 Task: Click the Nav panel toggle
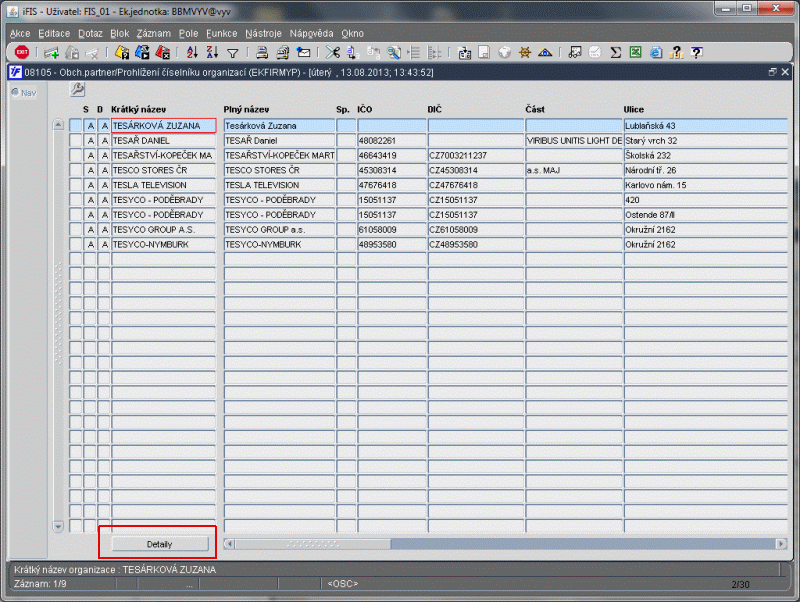24,93
